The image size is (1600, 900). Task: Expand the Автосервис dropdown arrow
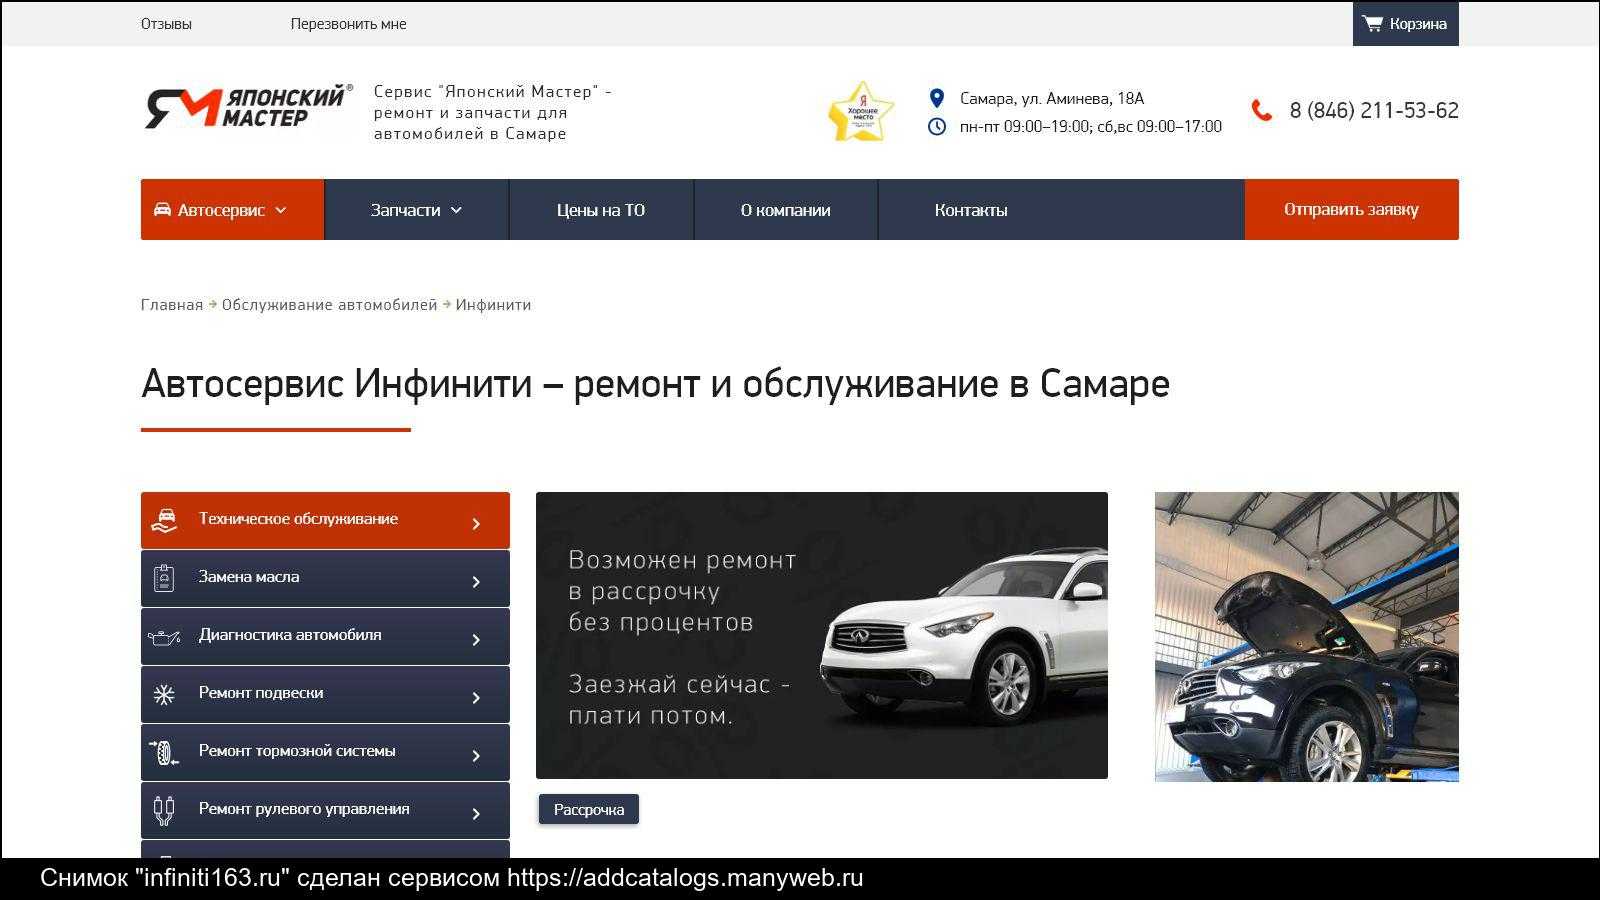pos(281,210)
